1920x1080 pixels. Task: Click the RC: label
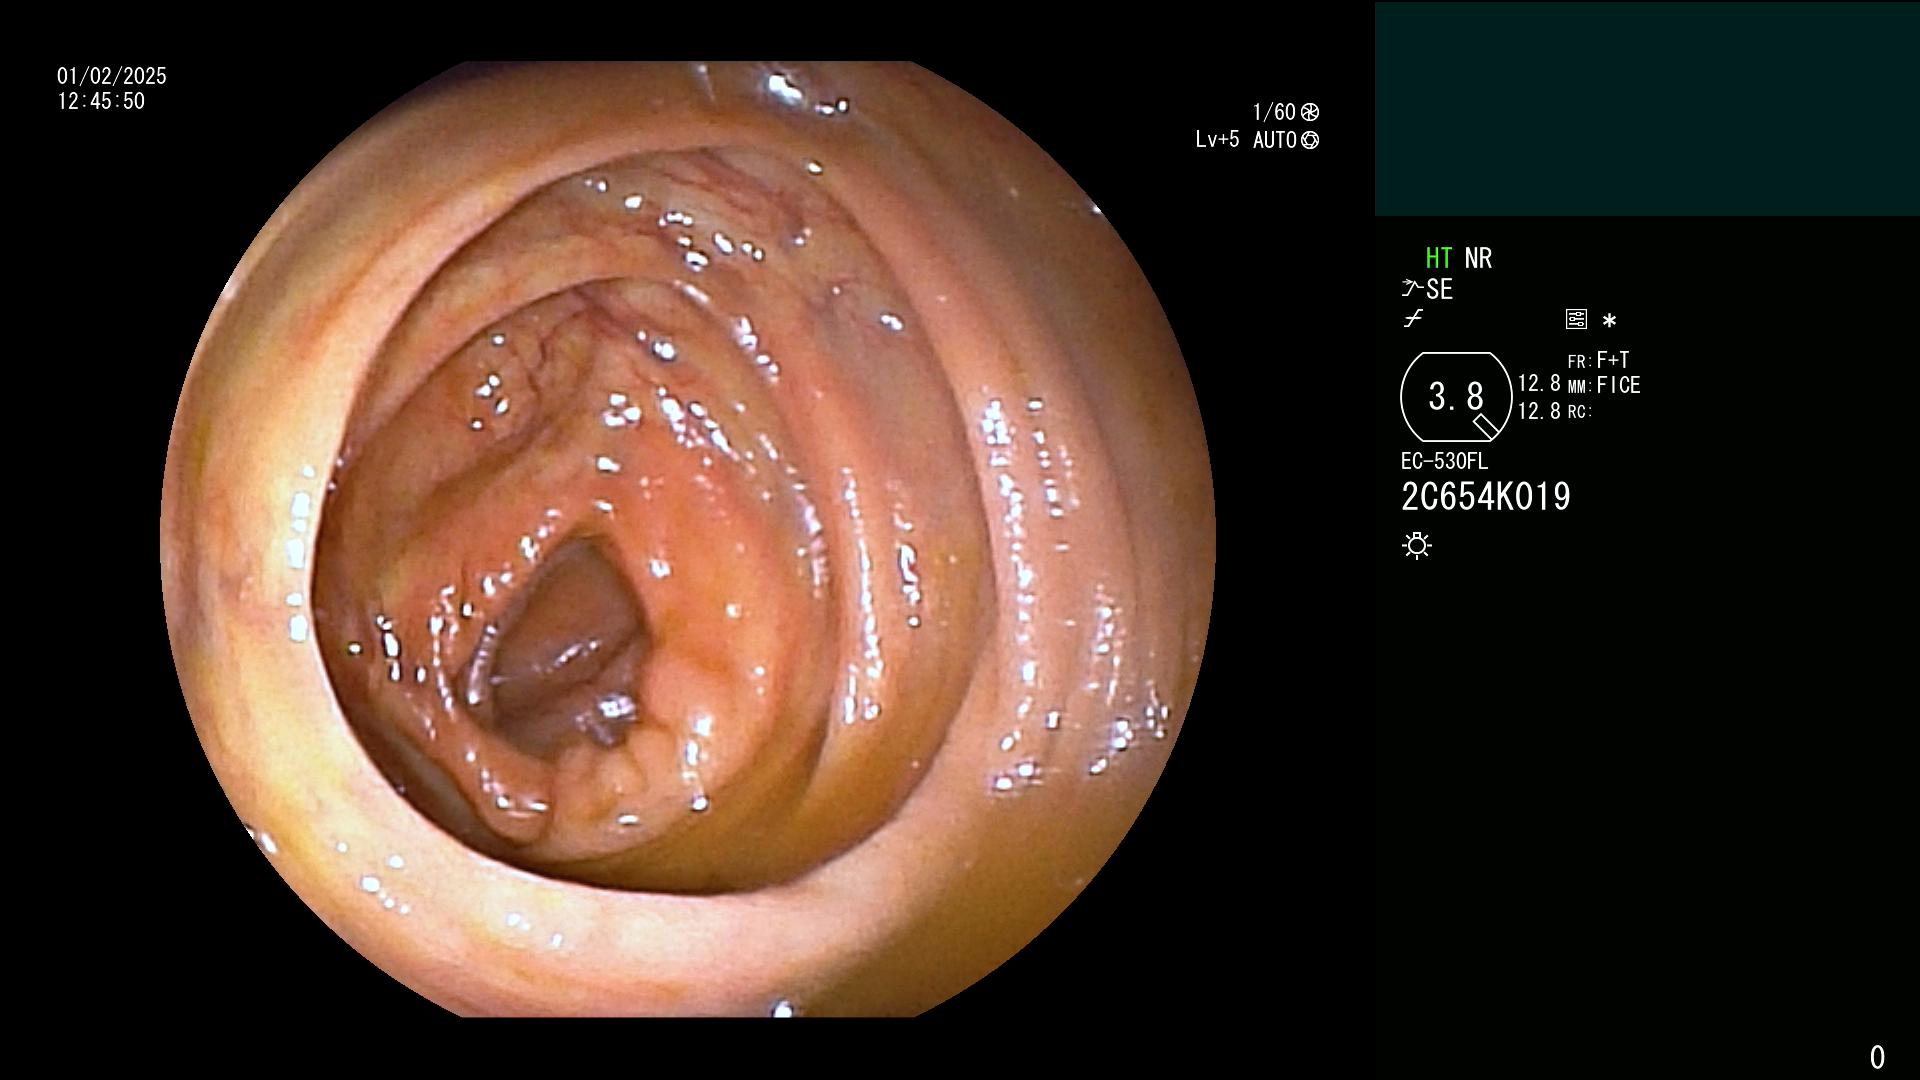pos(1579,412)
